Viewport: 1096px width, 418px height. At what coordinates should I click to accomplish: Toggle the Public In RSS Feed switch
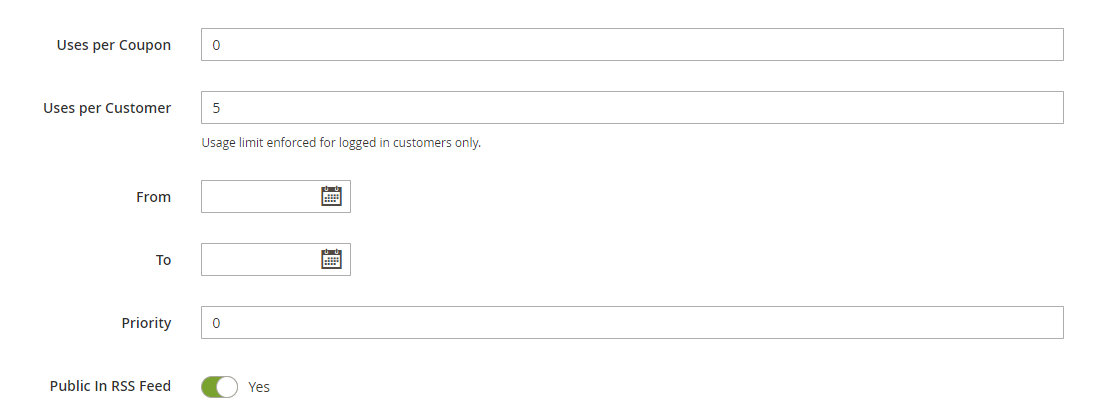pyautogui.click(x=219, y=387)
